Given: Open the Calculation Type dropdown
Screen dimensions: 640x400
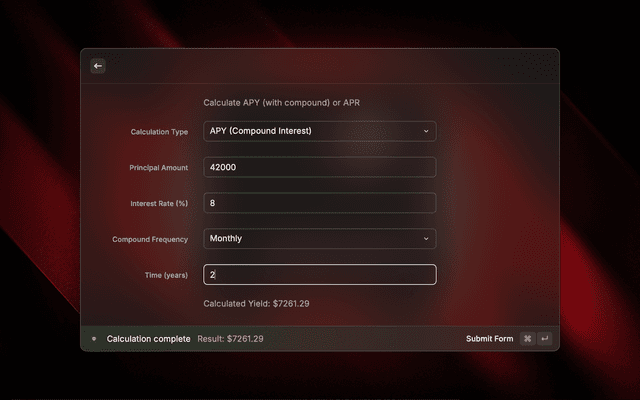Looking at the screenshot, I should (x=319, y=131).
